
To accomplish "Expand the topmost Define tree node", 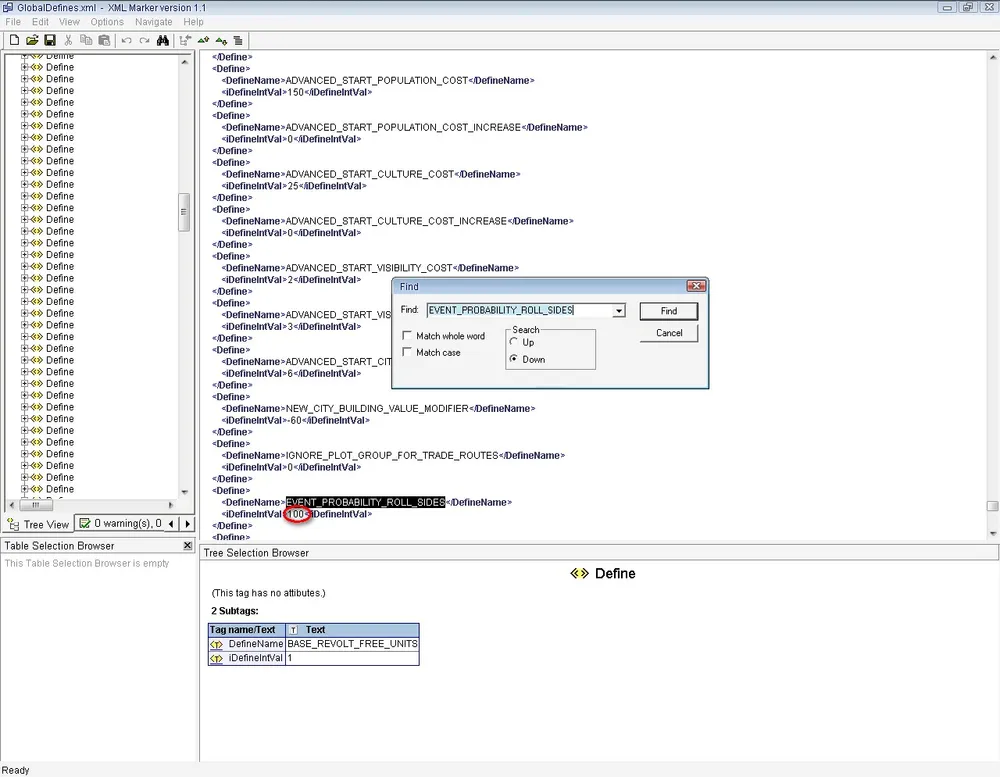I will pos(25,56).
